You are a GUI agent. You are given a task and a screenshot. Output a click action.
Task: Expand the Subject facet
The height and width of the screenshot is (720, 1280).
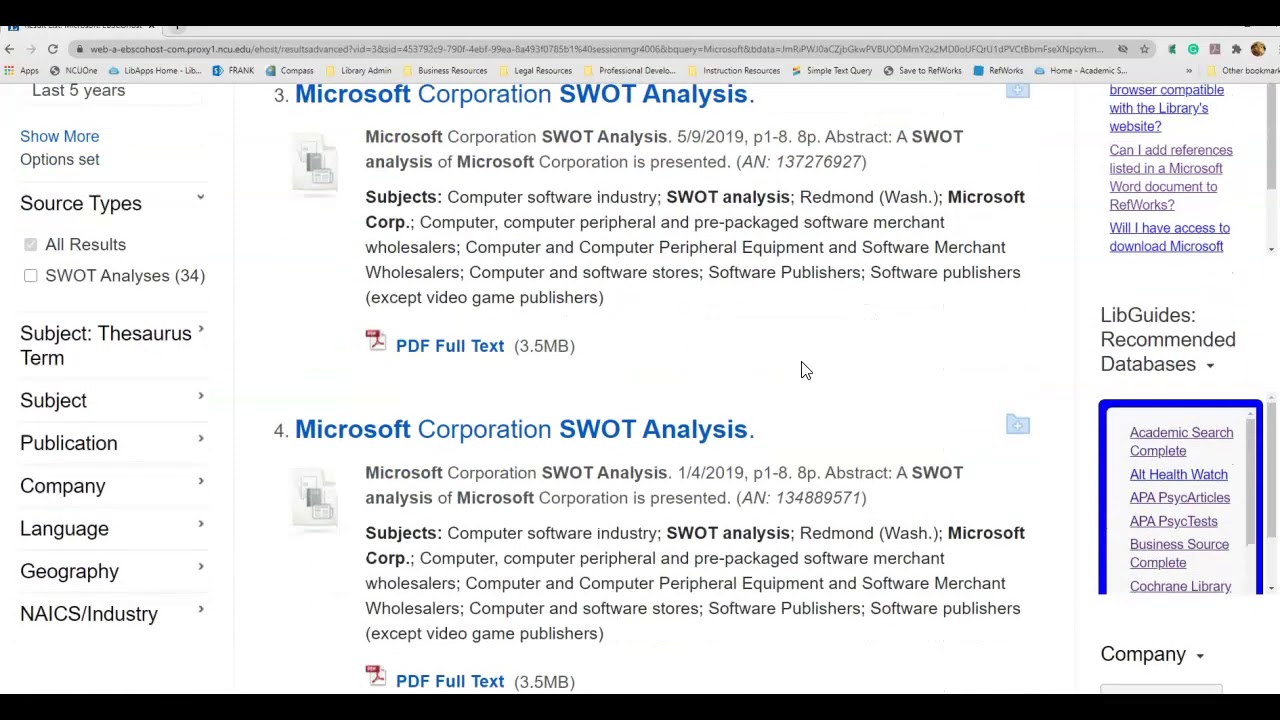(201, 397)
